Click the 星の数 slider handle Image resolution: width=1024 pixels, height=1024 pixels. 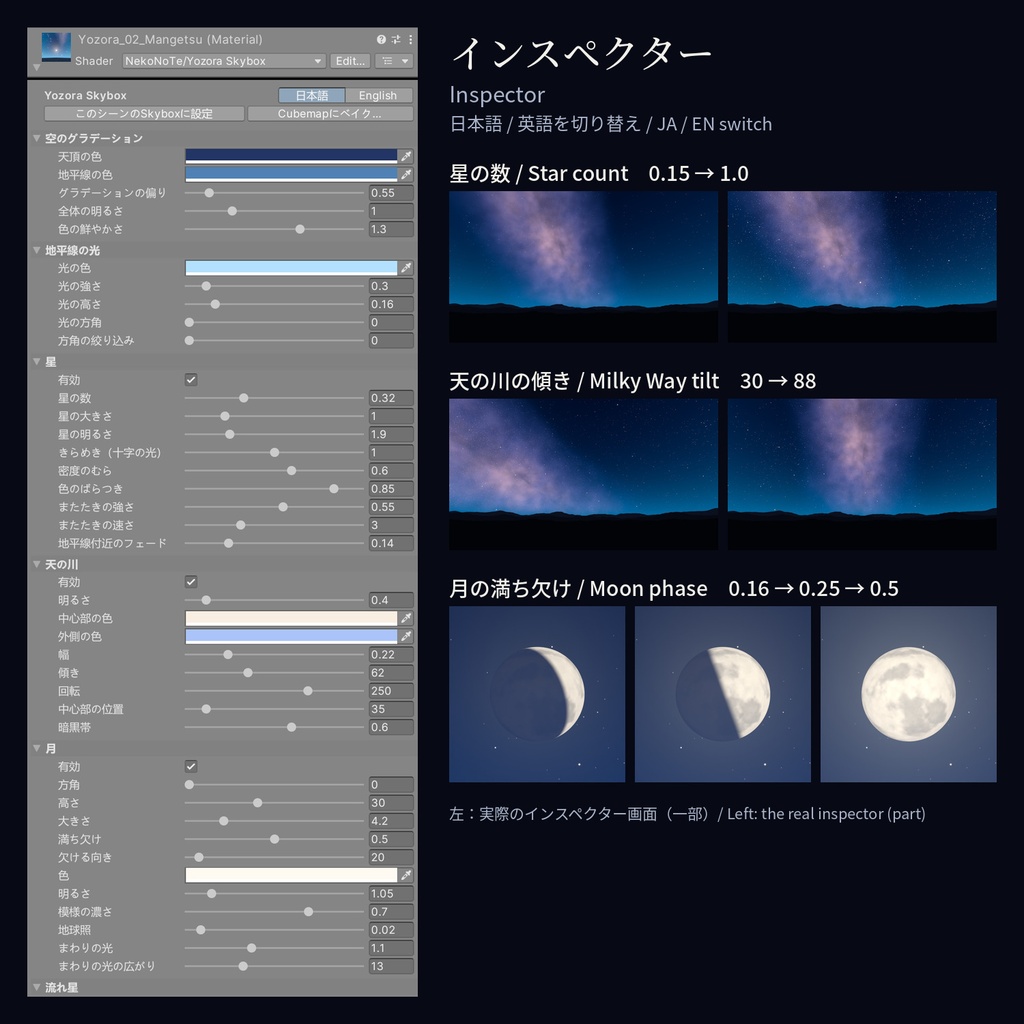pos(244,398)
